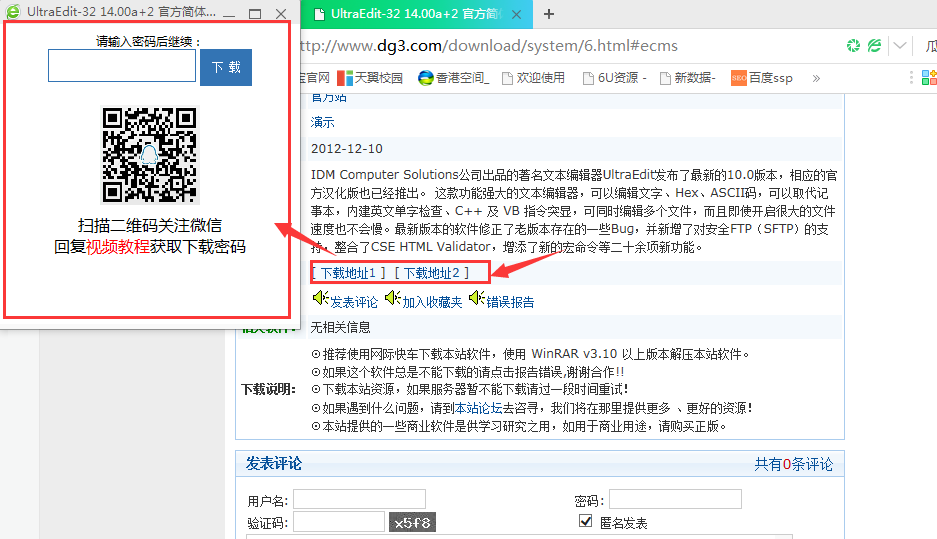
Task: Click the password input field in popup
Action: (122, 66)
